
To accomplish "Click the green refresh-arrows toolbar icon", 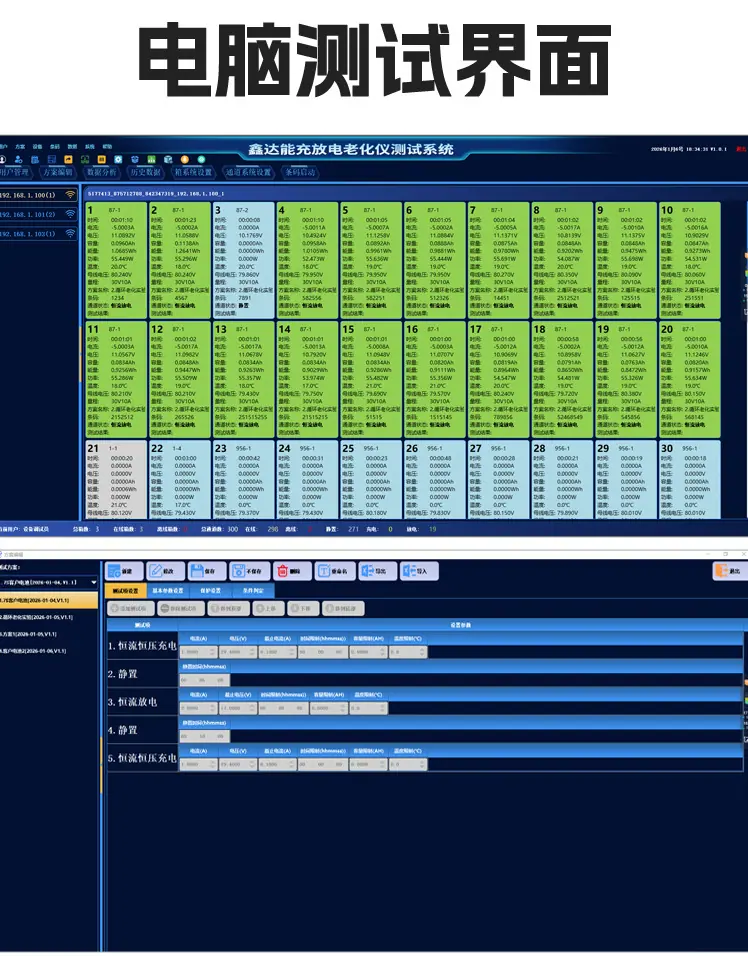I will (85, 160).
